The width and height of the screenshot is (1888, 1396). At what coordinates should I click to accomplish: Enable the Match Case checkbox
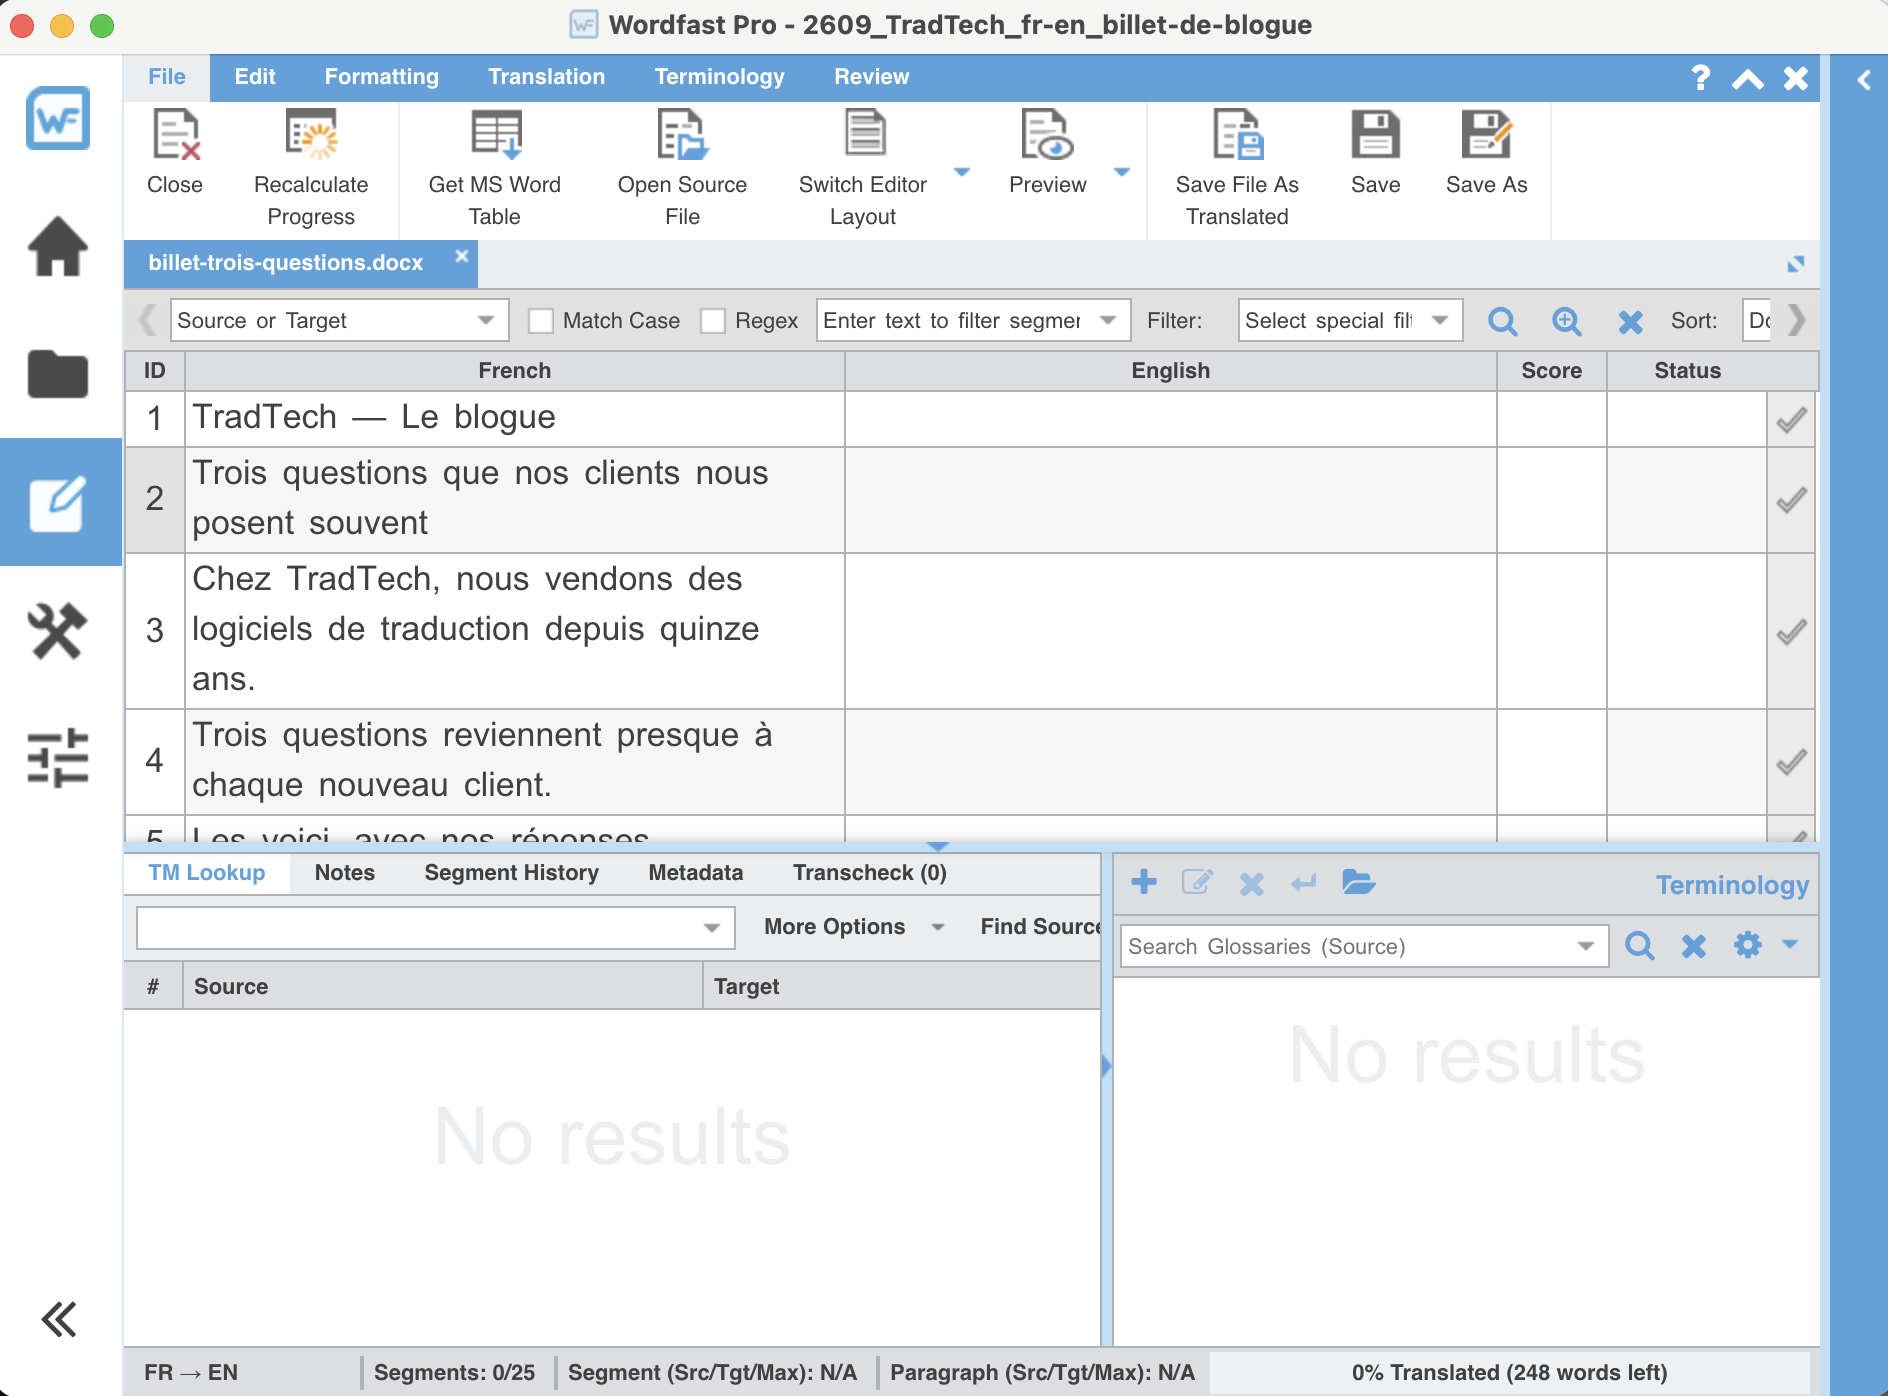click(x=541, y=321)
